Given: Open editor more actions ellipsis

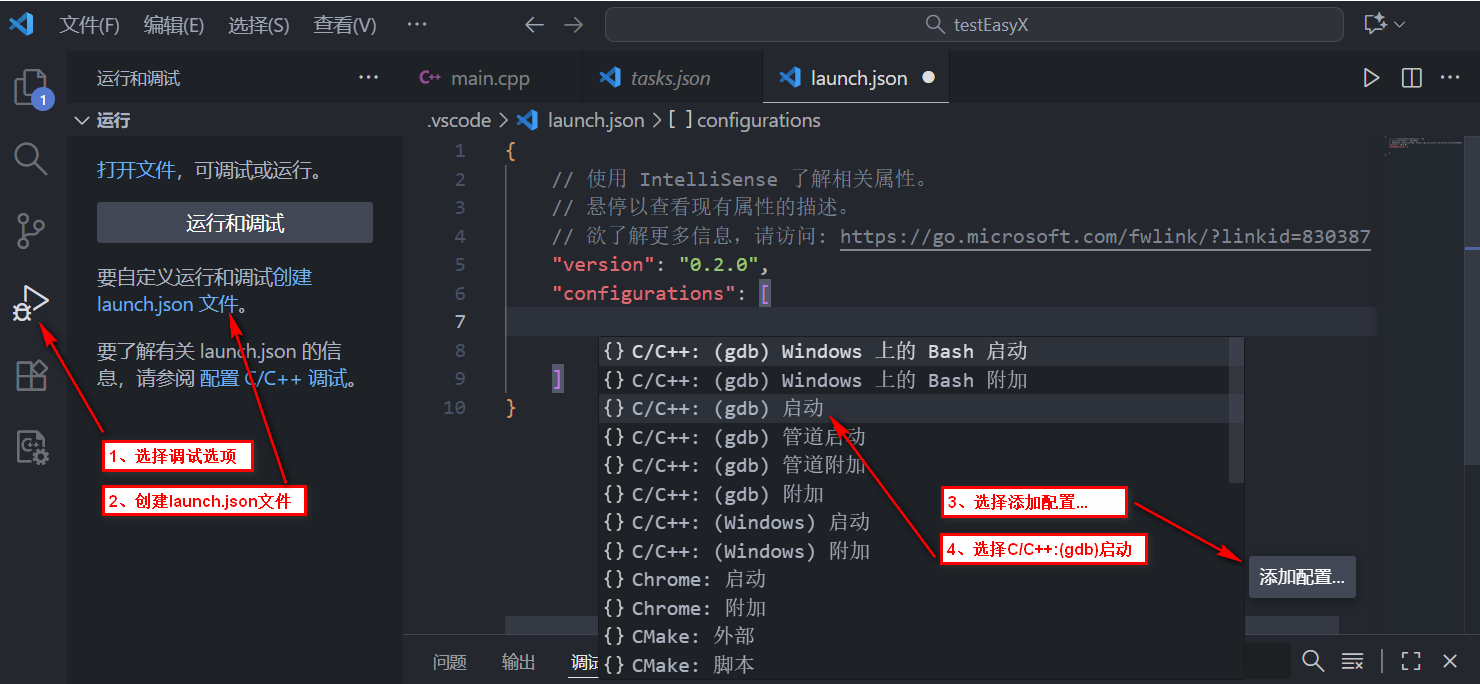Looking at the screenshot, I should [x=1450, y=78].
